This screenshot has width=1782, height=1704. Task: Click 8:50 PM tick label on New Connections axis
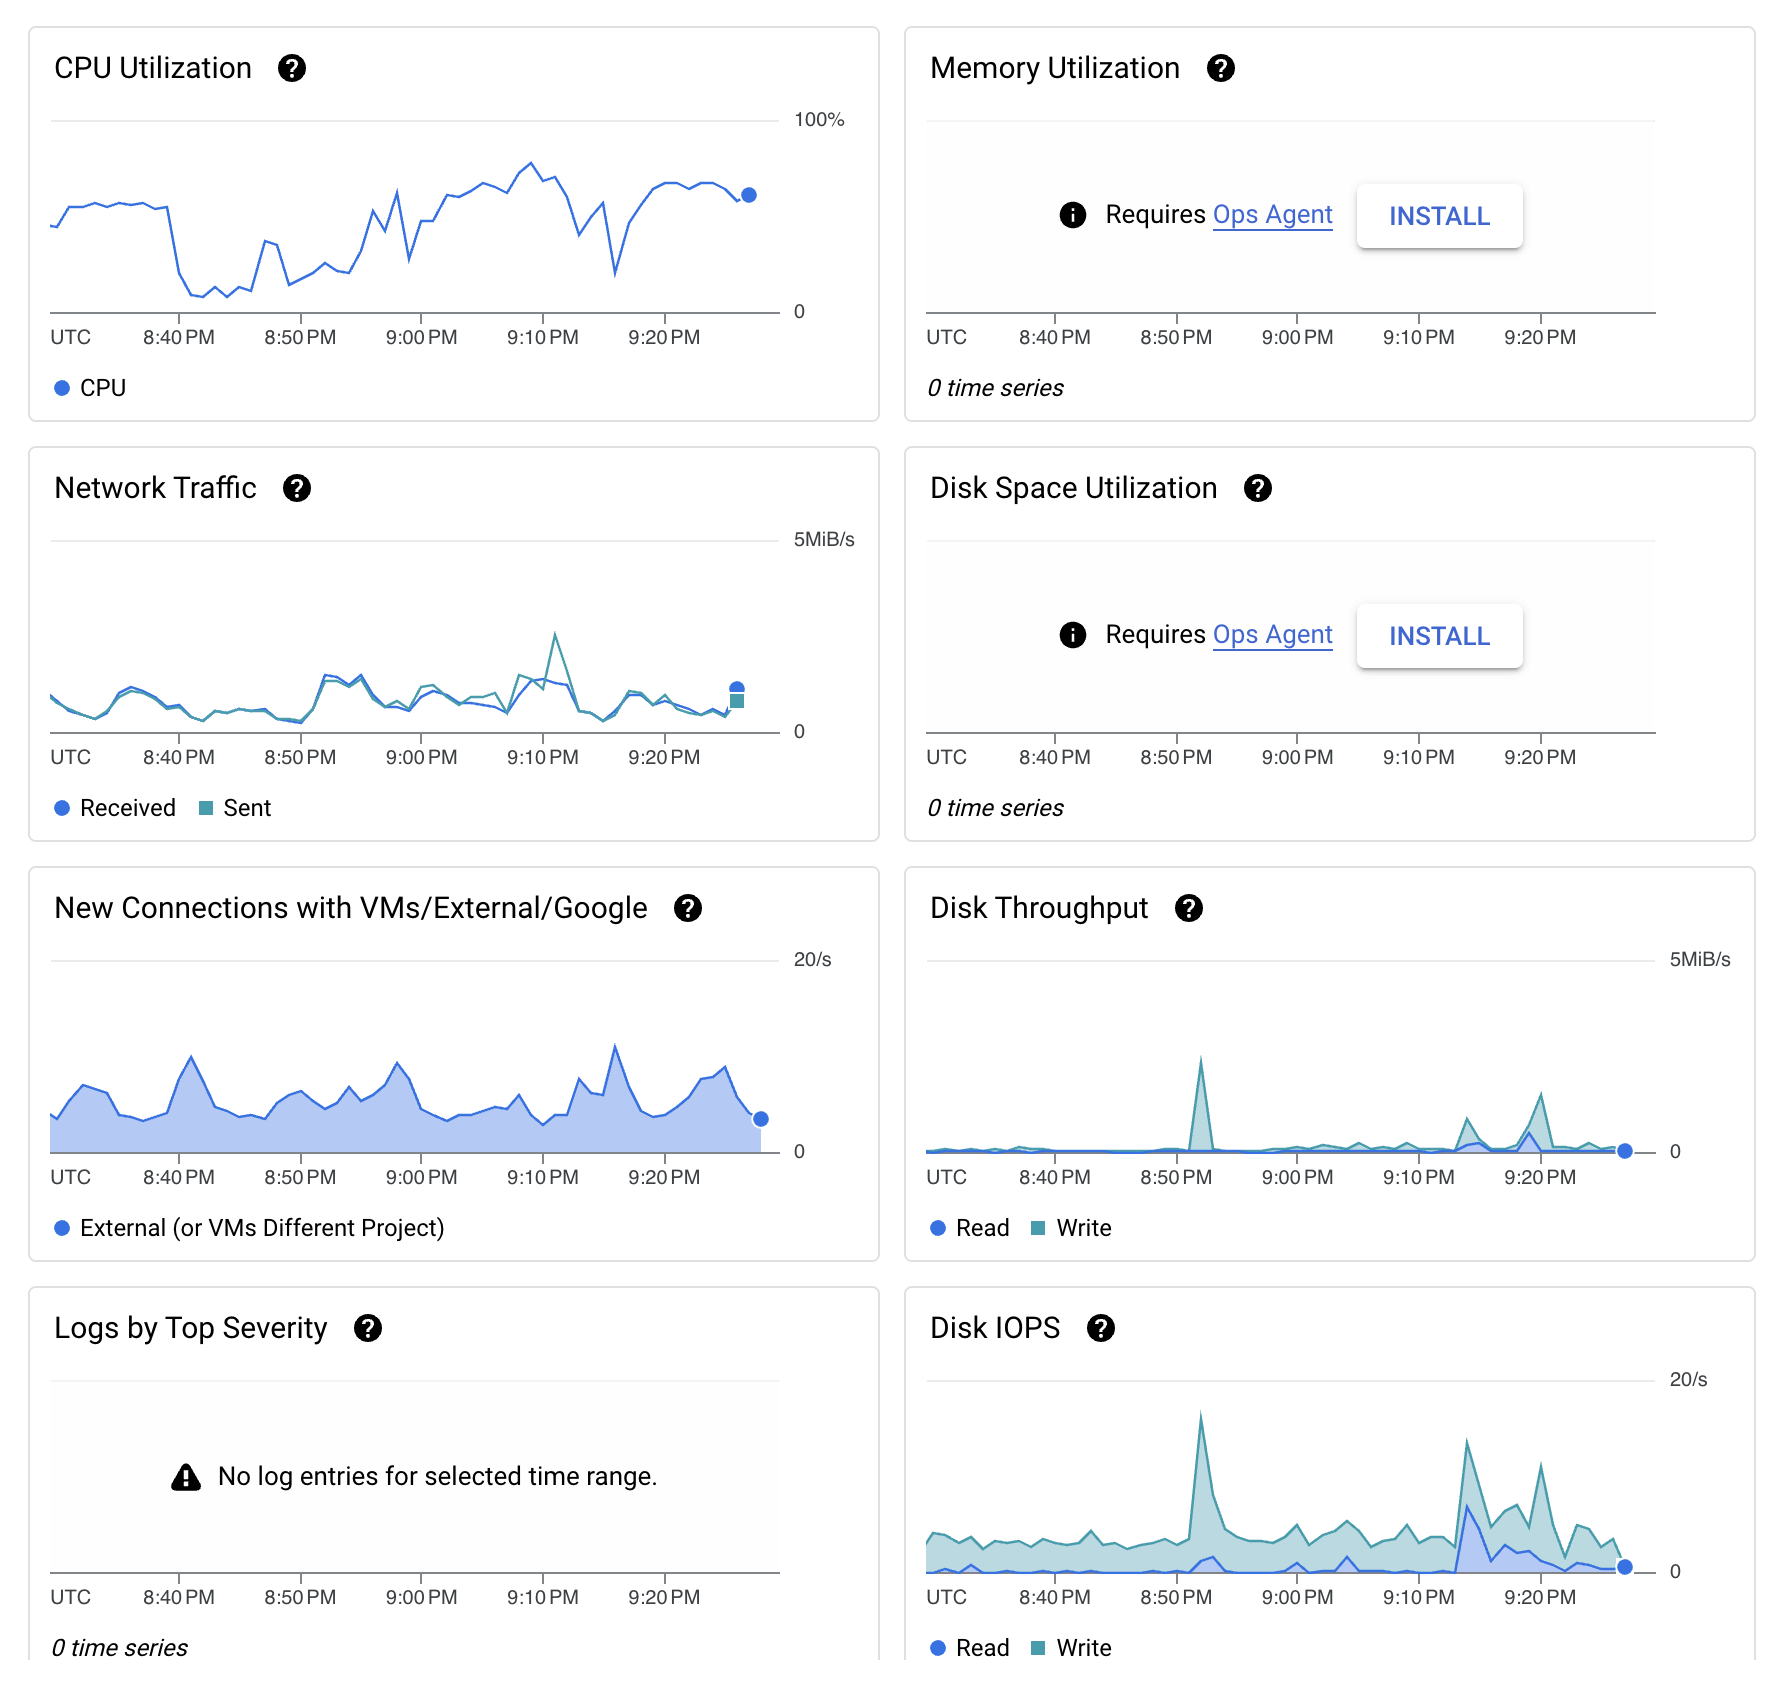300,1178
